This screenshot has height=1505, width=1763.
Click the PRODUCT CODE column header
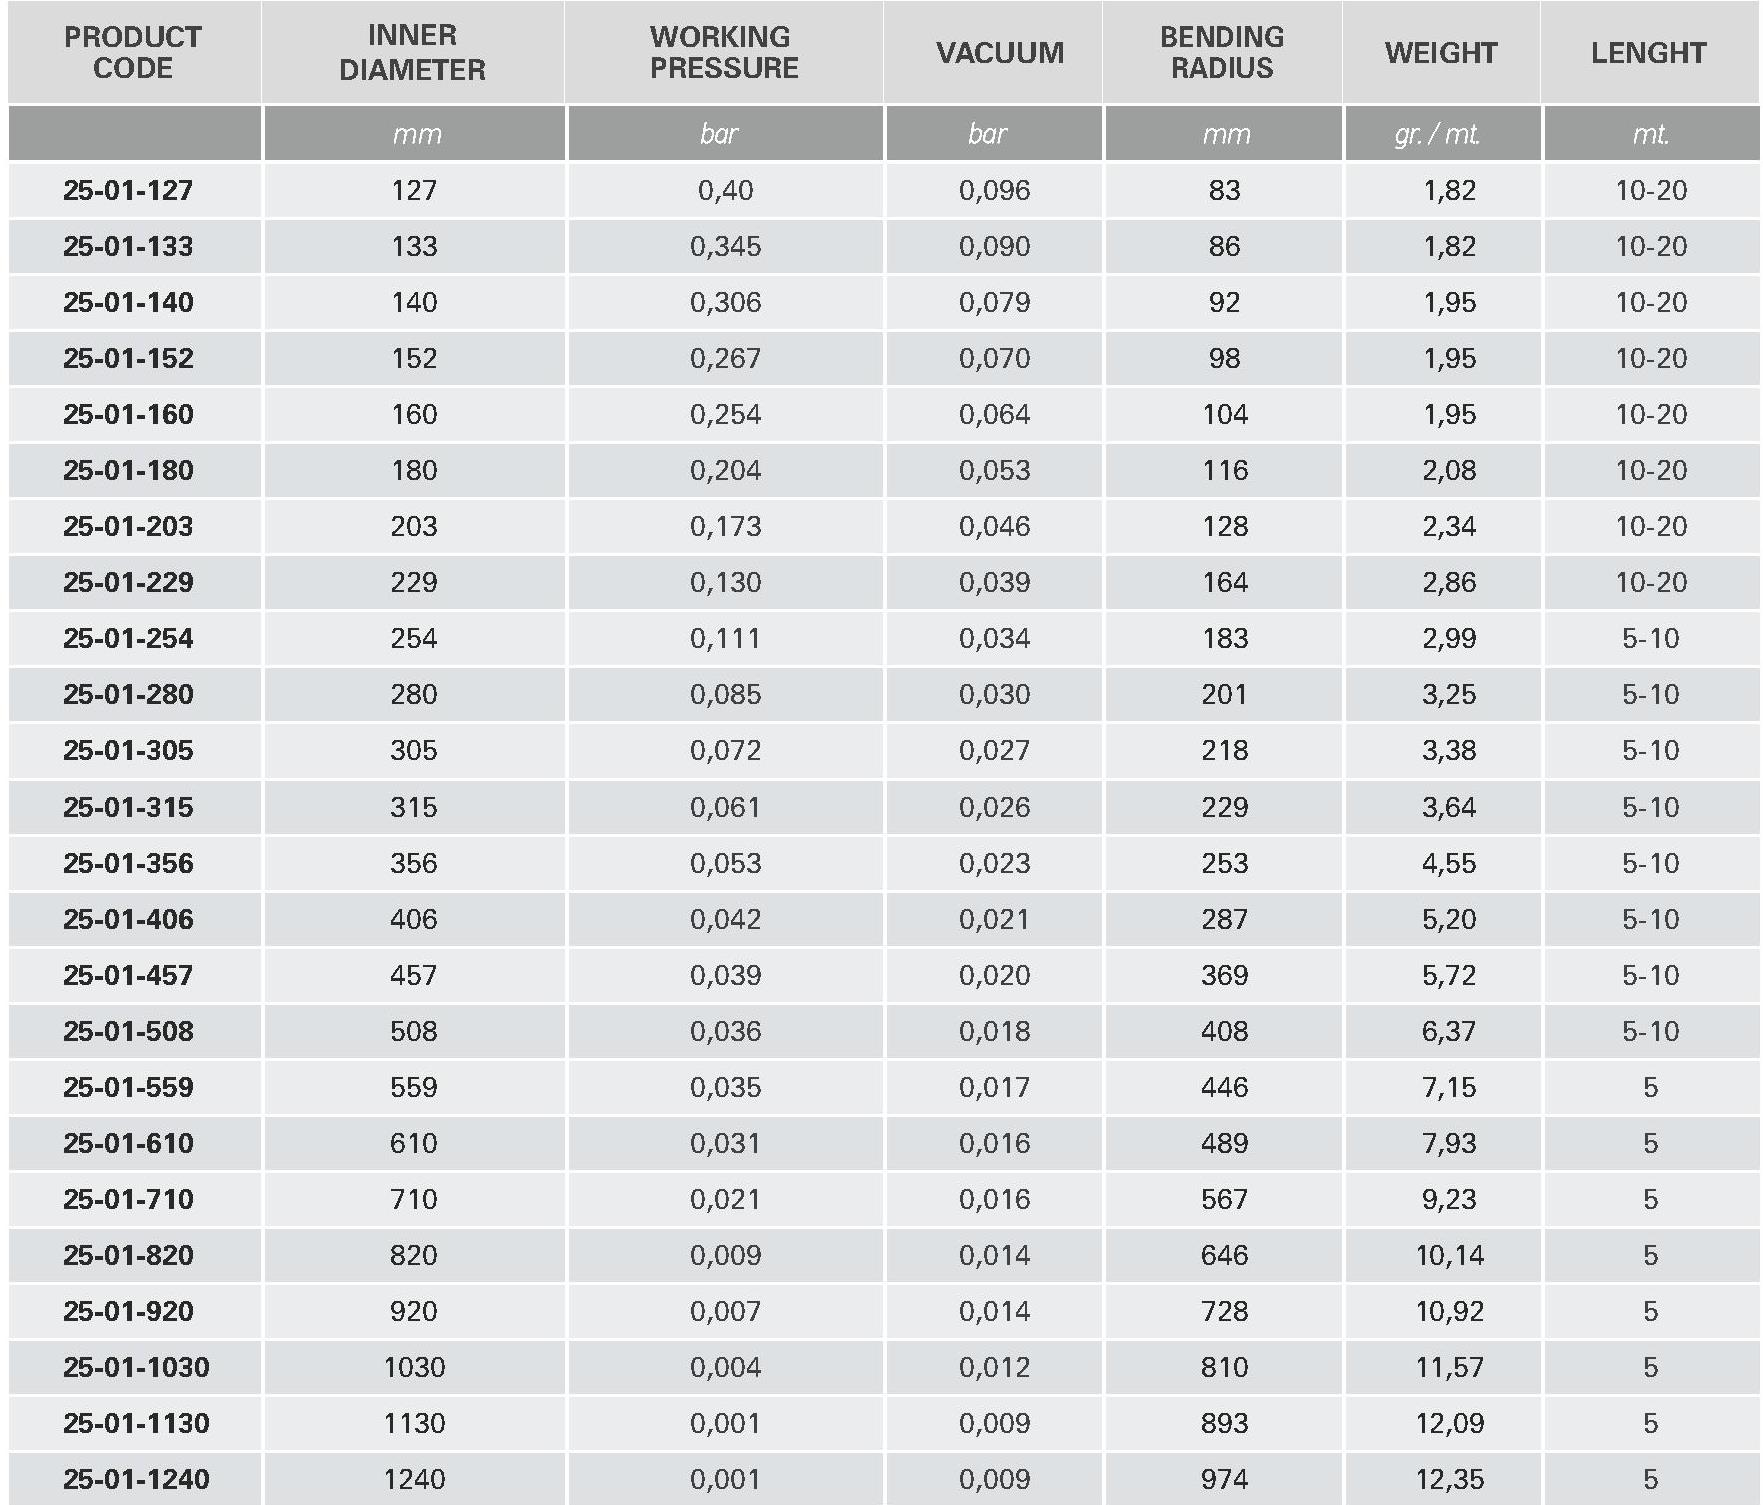(x=133, y=52)
